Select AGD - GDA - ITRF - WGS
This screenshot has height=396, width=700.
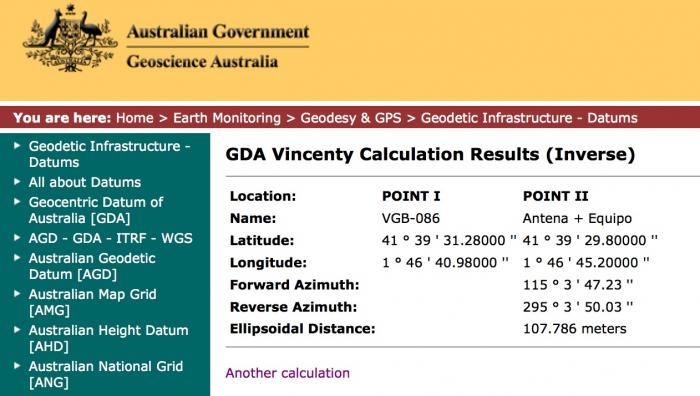pos(111,238)
